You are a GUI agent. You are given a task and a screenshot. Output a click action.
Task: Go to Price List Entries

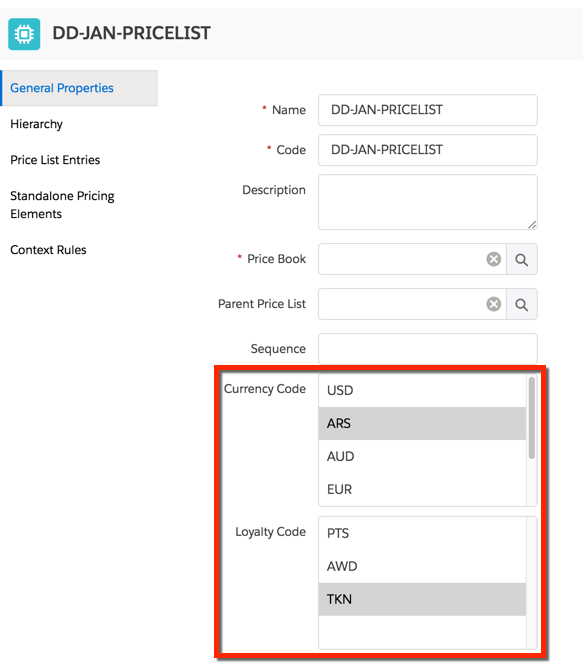coord(55,160)
